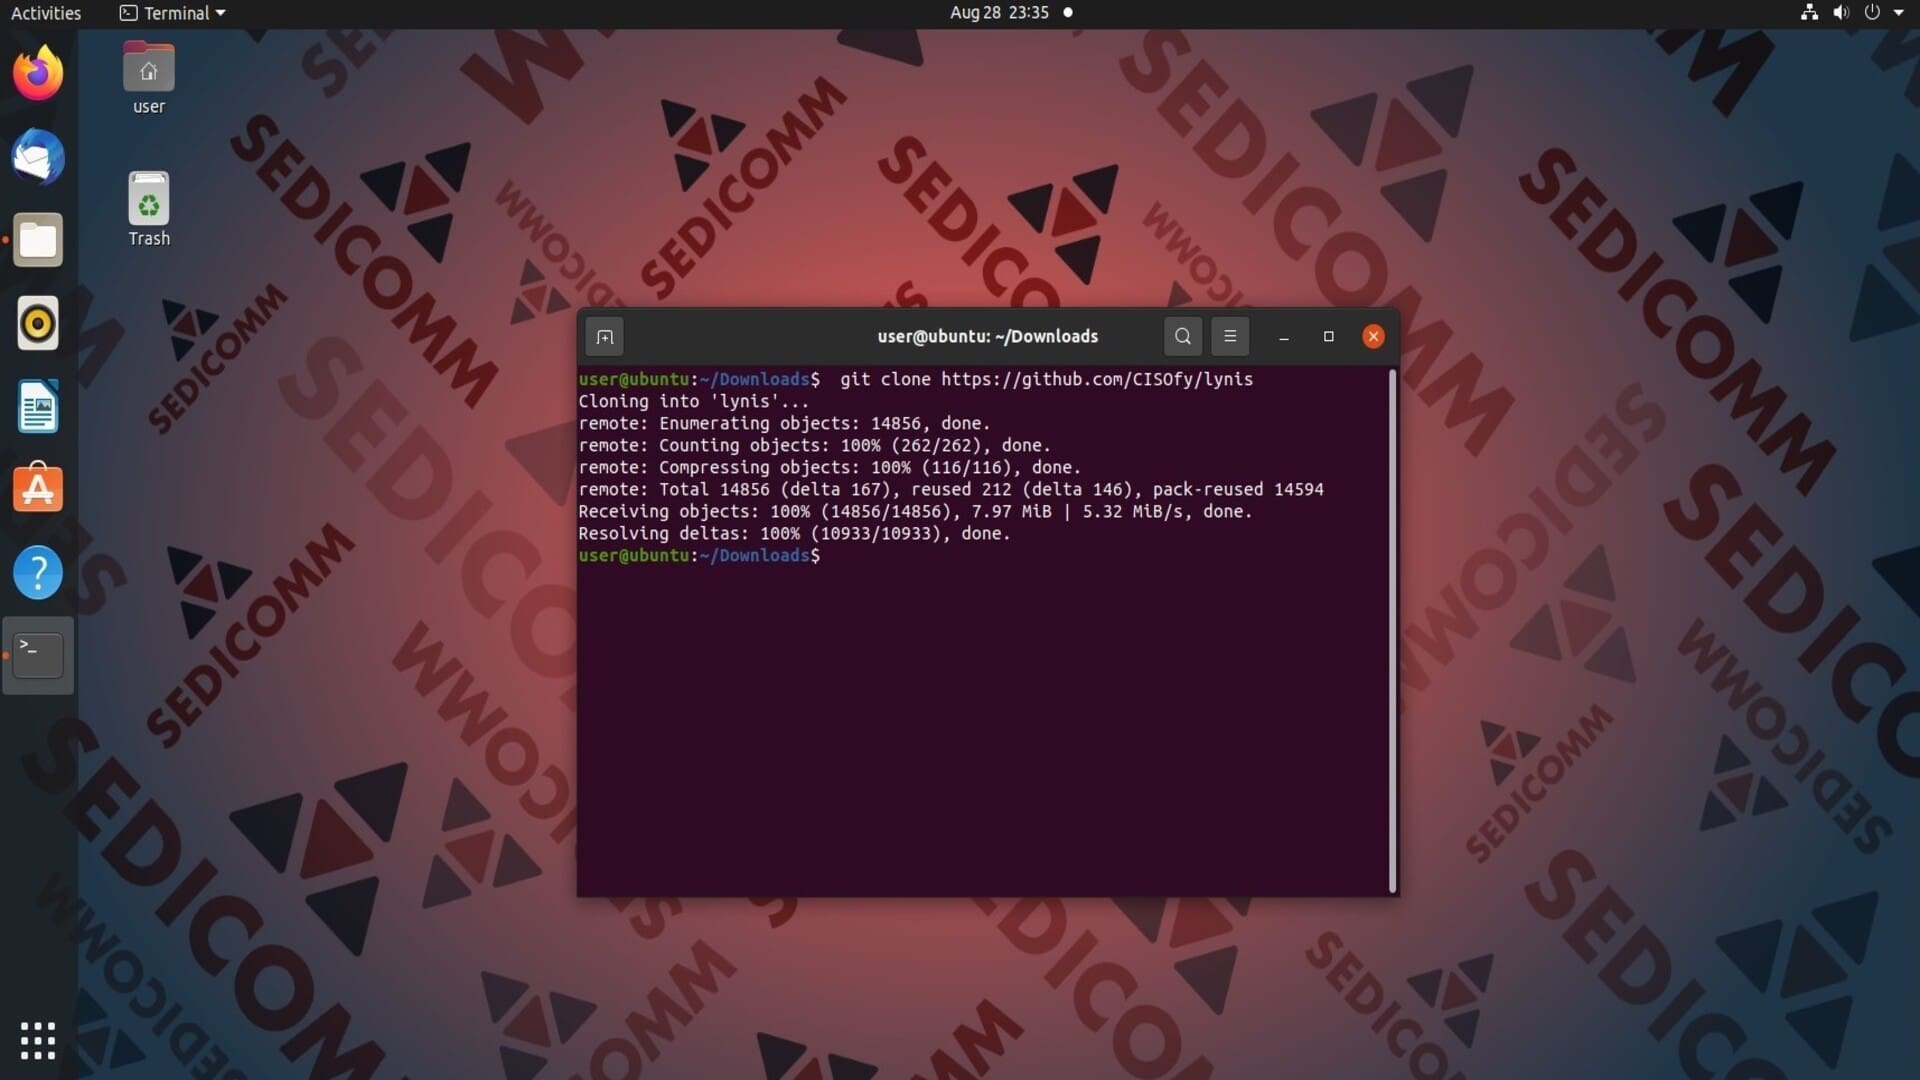Select the Terminal icon in the dock
This screenshot has width=1920, height=1080.
(38, 655)
